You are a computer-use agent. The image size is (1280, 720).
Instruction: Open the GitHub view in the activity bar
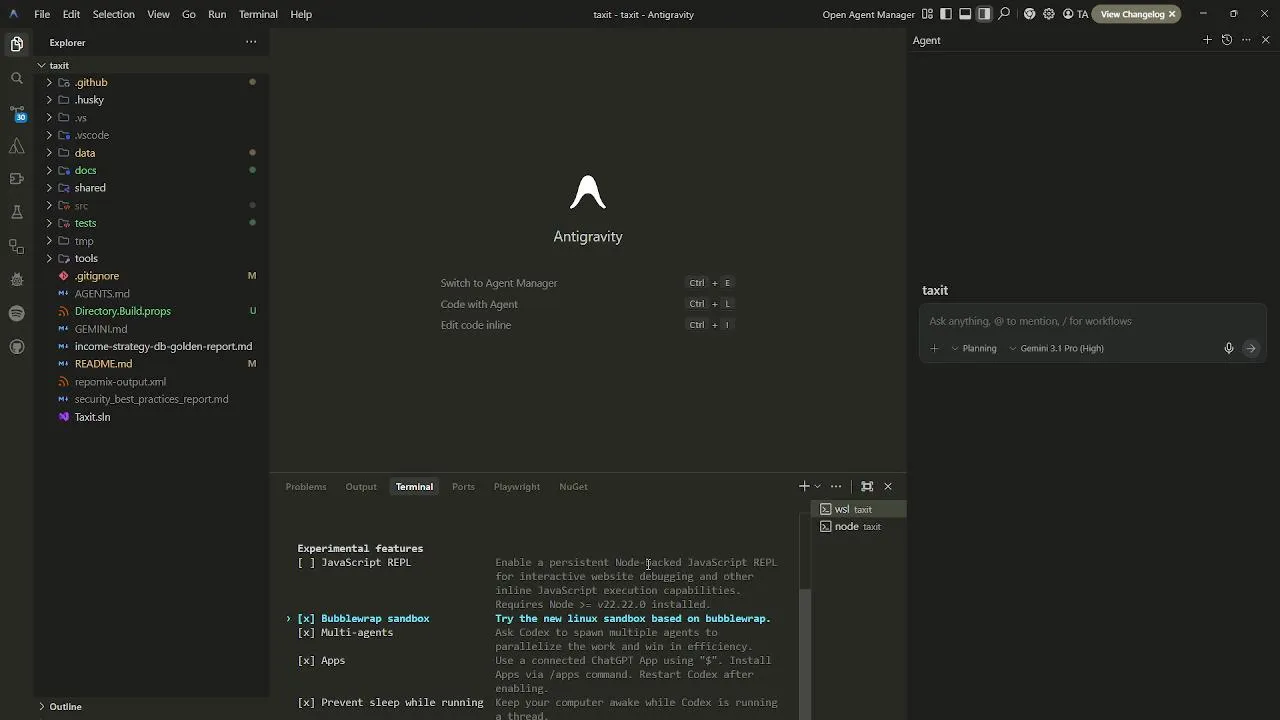click(x=16, y=347)
